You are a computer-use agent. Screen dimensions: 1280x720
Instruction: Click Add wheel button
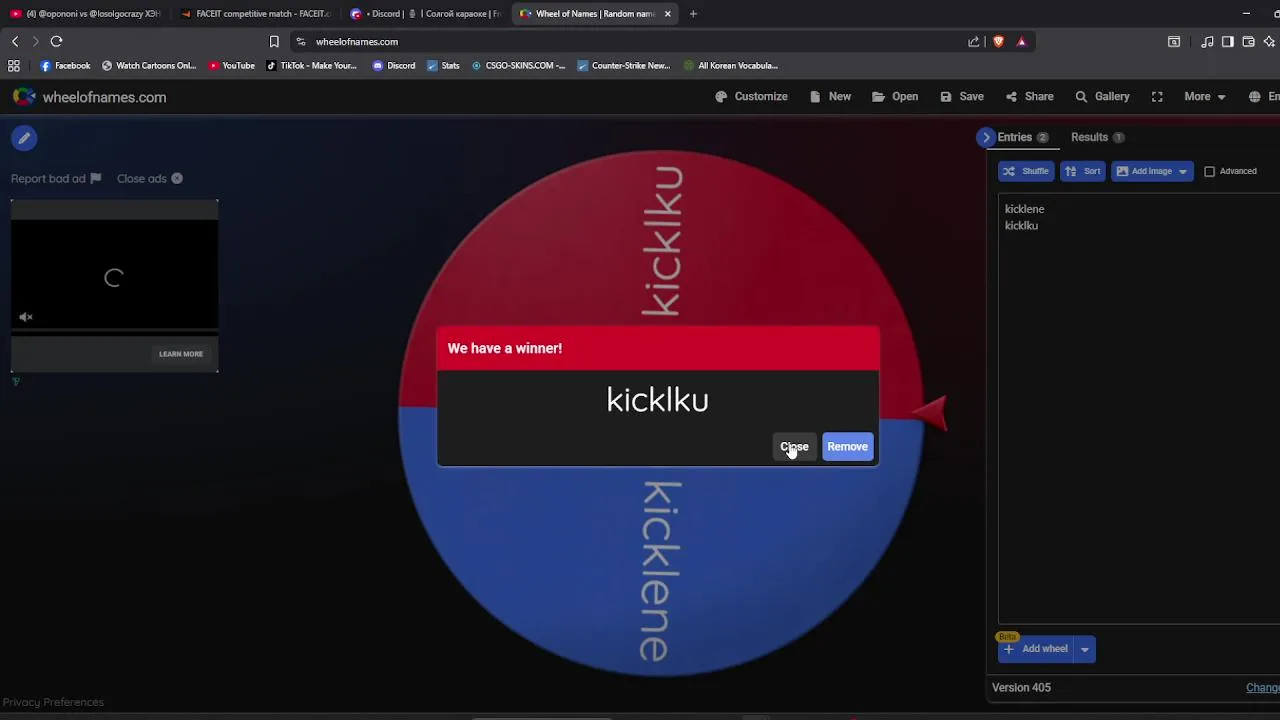tap(1036, 649)
